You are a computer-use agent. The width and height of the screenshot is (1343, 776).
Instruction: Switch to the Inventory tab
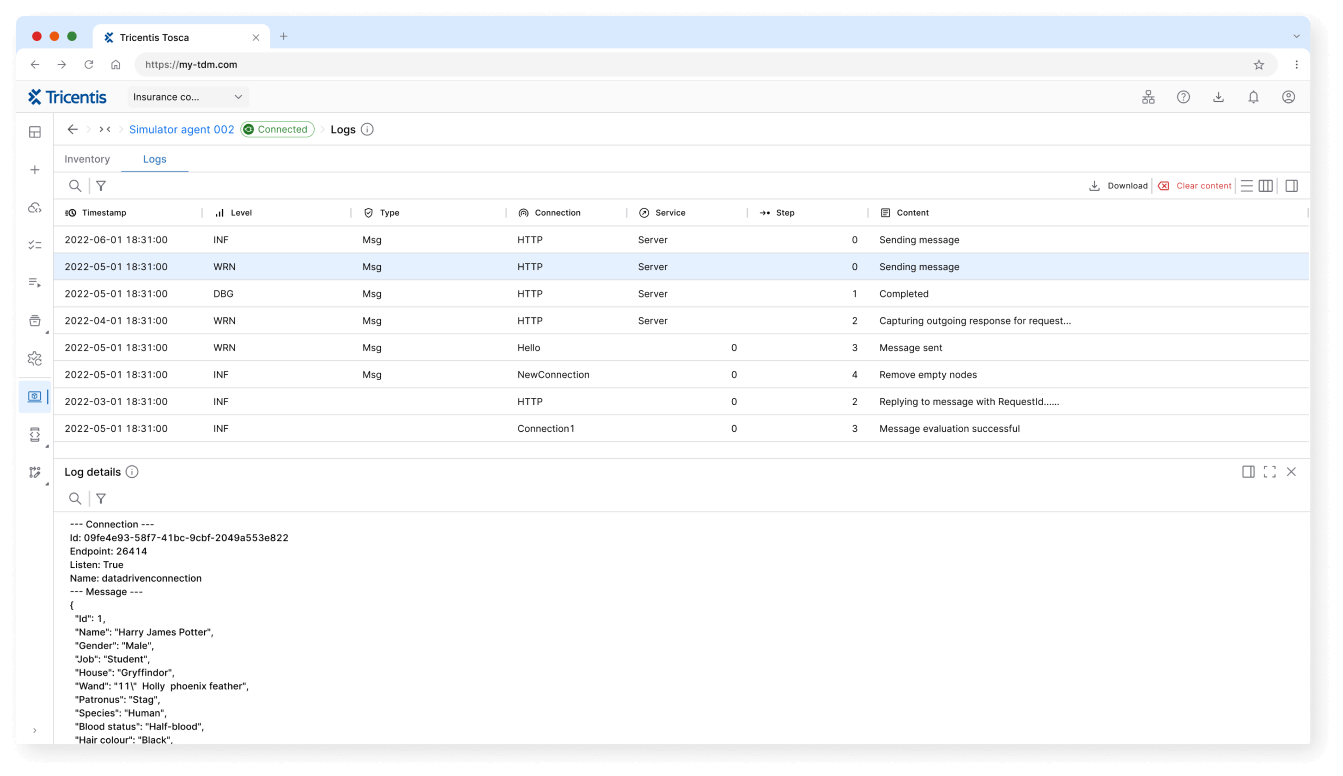tap(87, 159)
